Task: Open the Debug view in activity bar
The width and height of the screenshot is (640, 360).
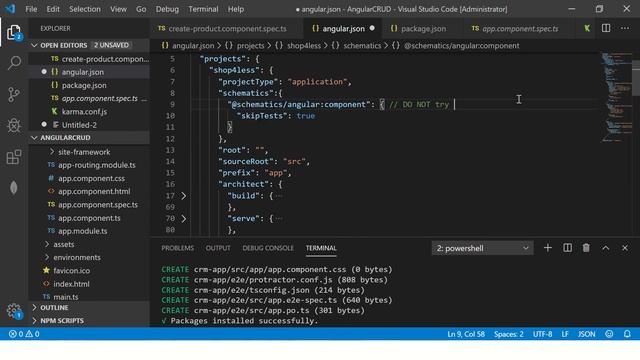Action: pos(14,125)
